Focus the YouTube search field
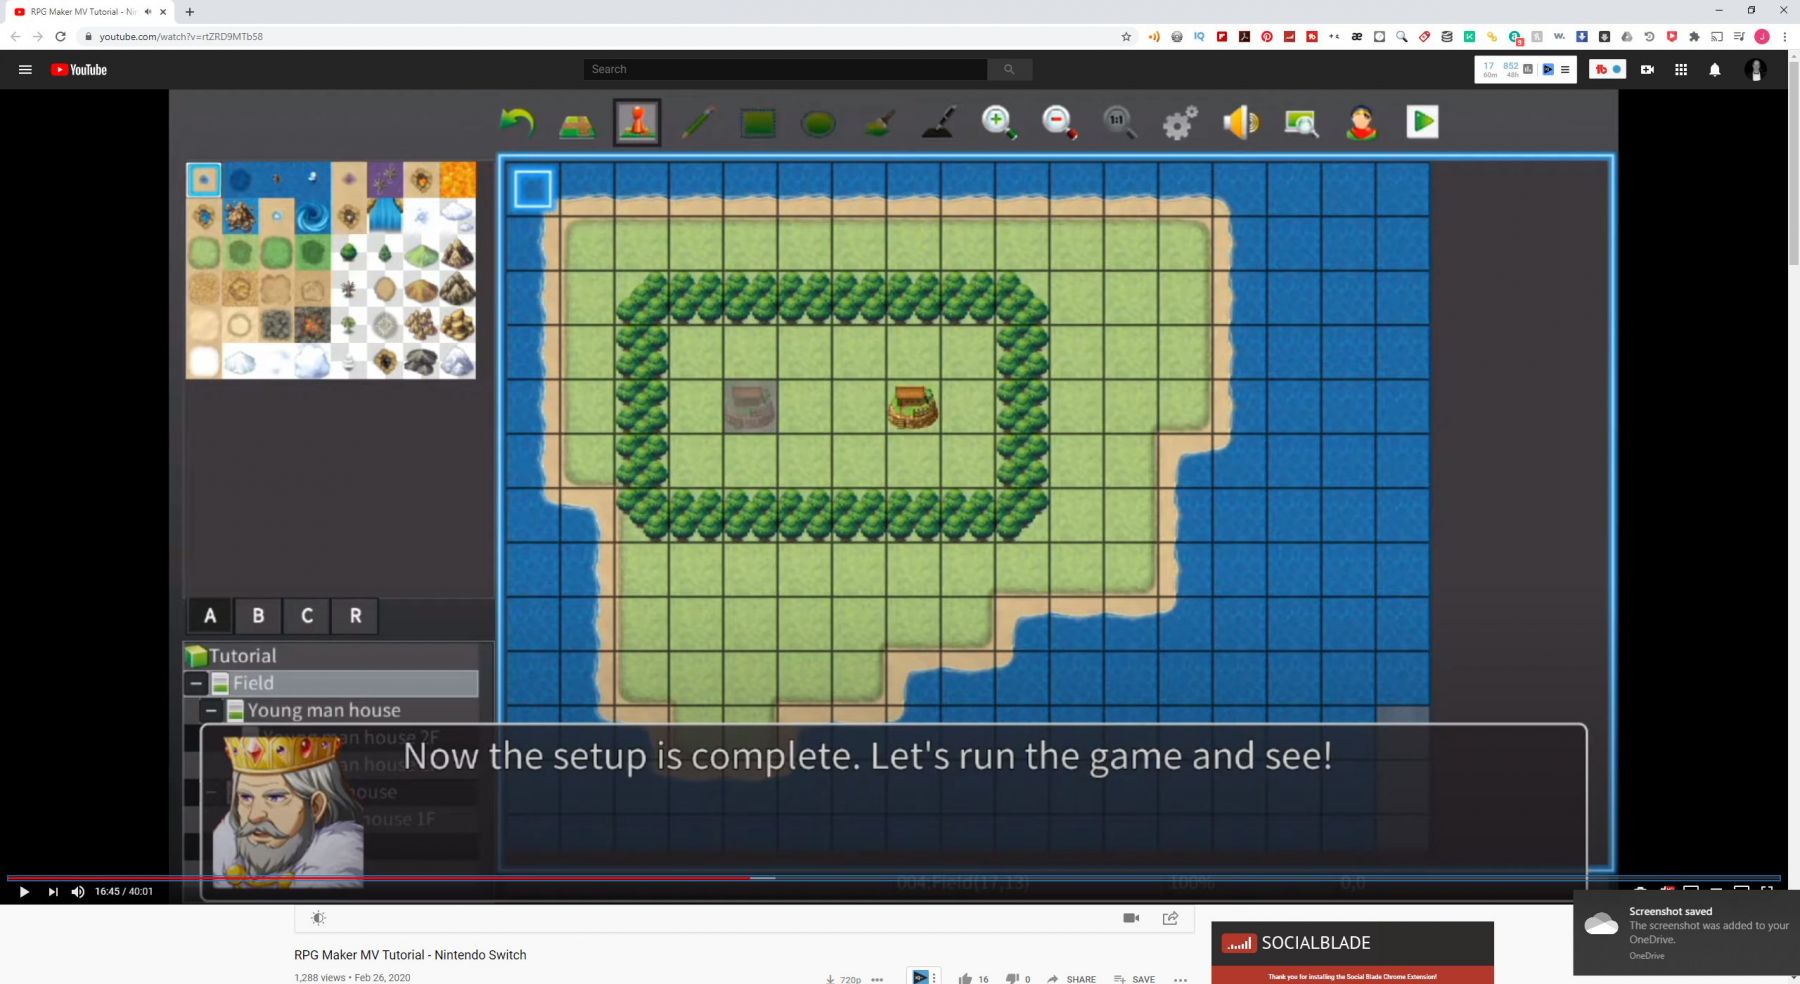Viewport: 1800px width, 984px height. point(785,69)
